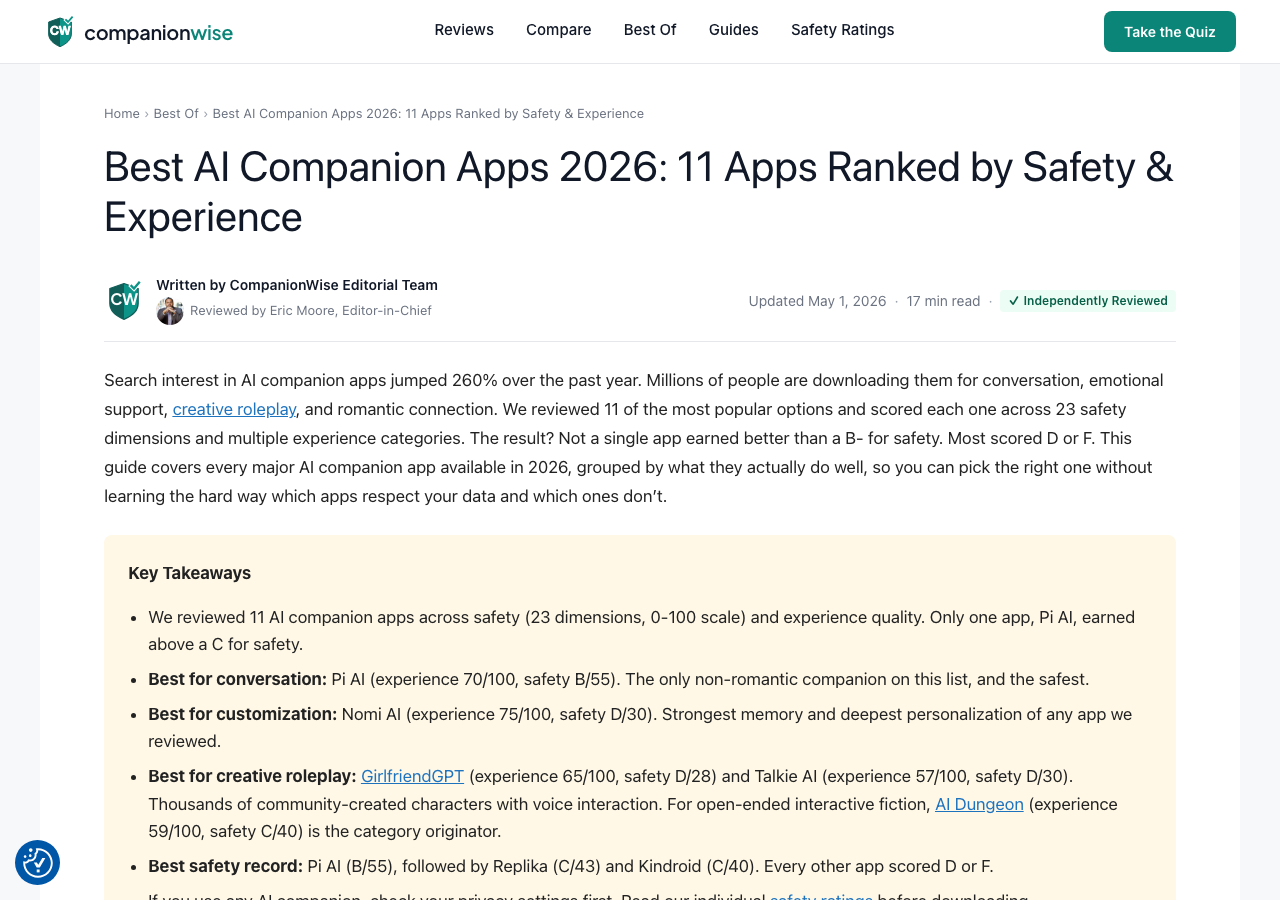Open the Guides navigation item
The height and width of the screenshot is (900, 1280).
[x=734, y=30]
